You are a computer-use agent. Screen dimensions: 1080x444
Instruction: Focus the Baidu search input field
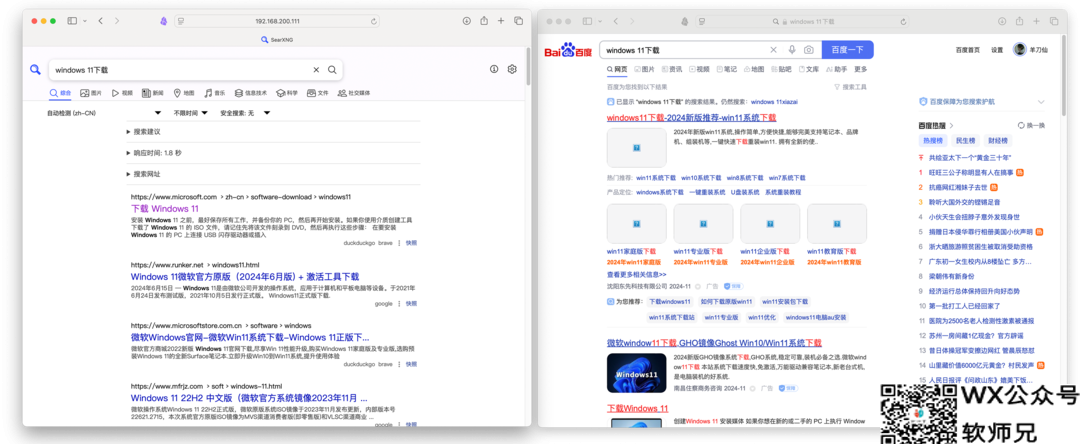[x=682, y=50]
